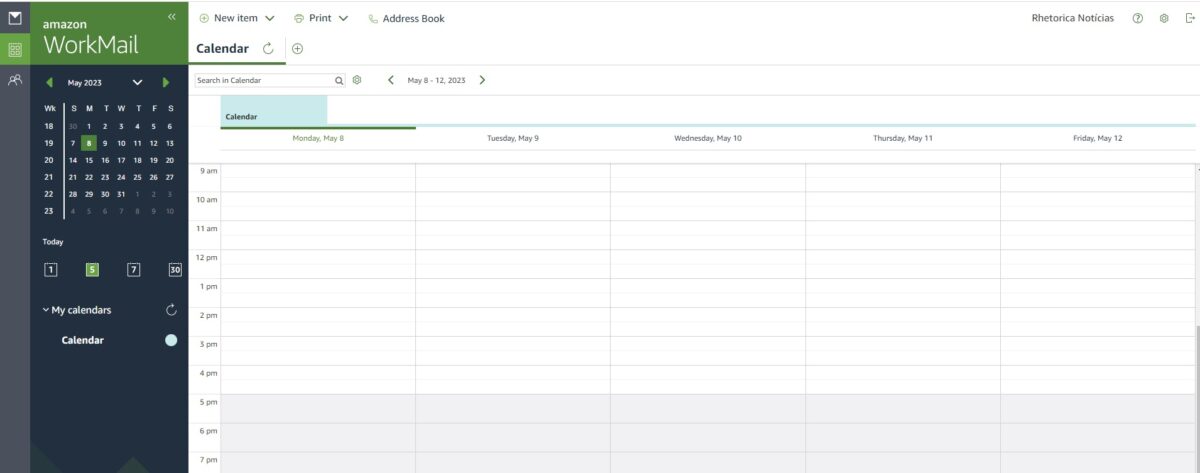Image resolution: width=1200 pixels, height=473 pixels.
Task: Switch to 7-day week view
Action: pyautogui.click(x=133, y=269)
